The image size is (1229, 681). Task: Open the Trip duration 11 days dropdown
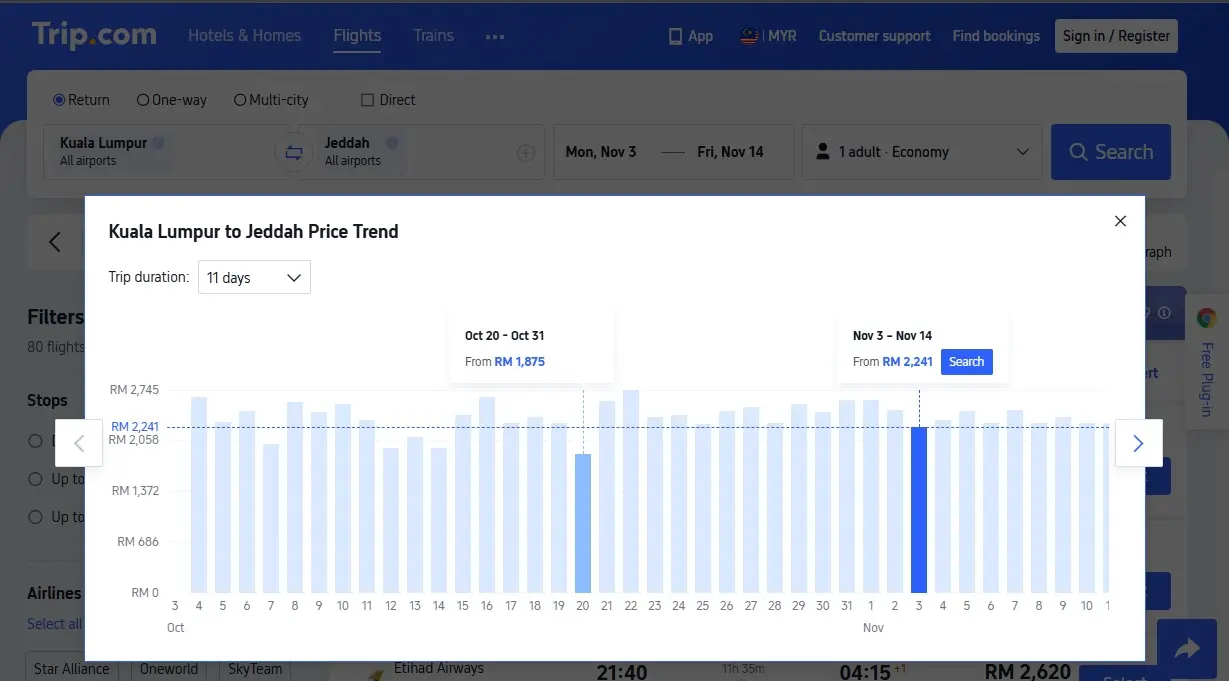254,277
